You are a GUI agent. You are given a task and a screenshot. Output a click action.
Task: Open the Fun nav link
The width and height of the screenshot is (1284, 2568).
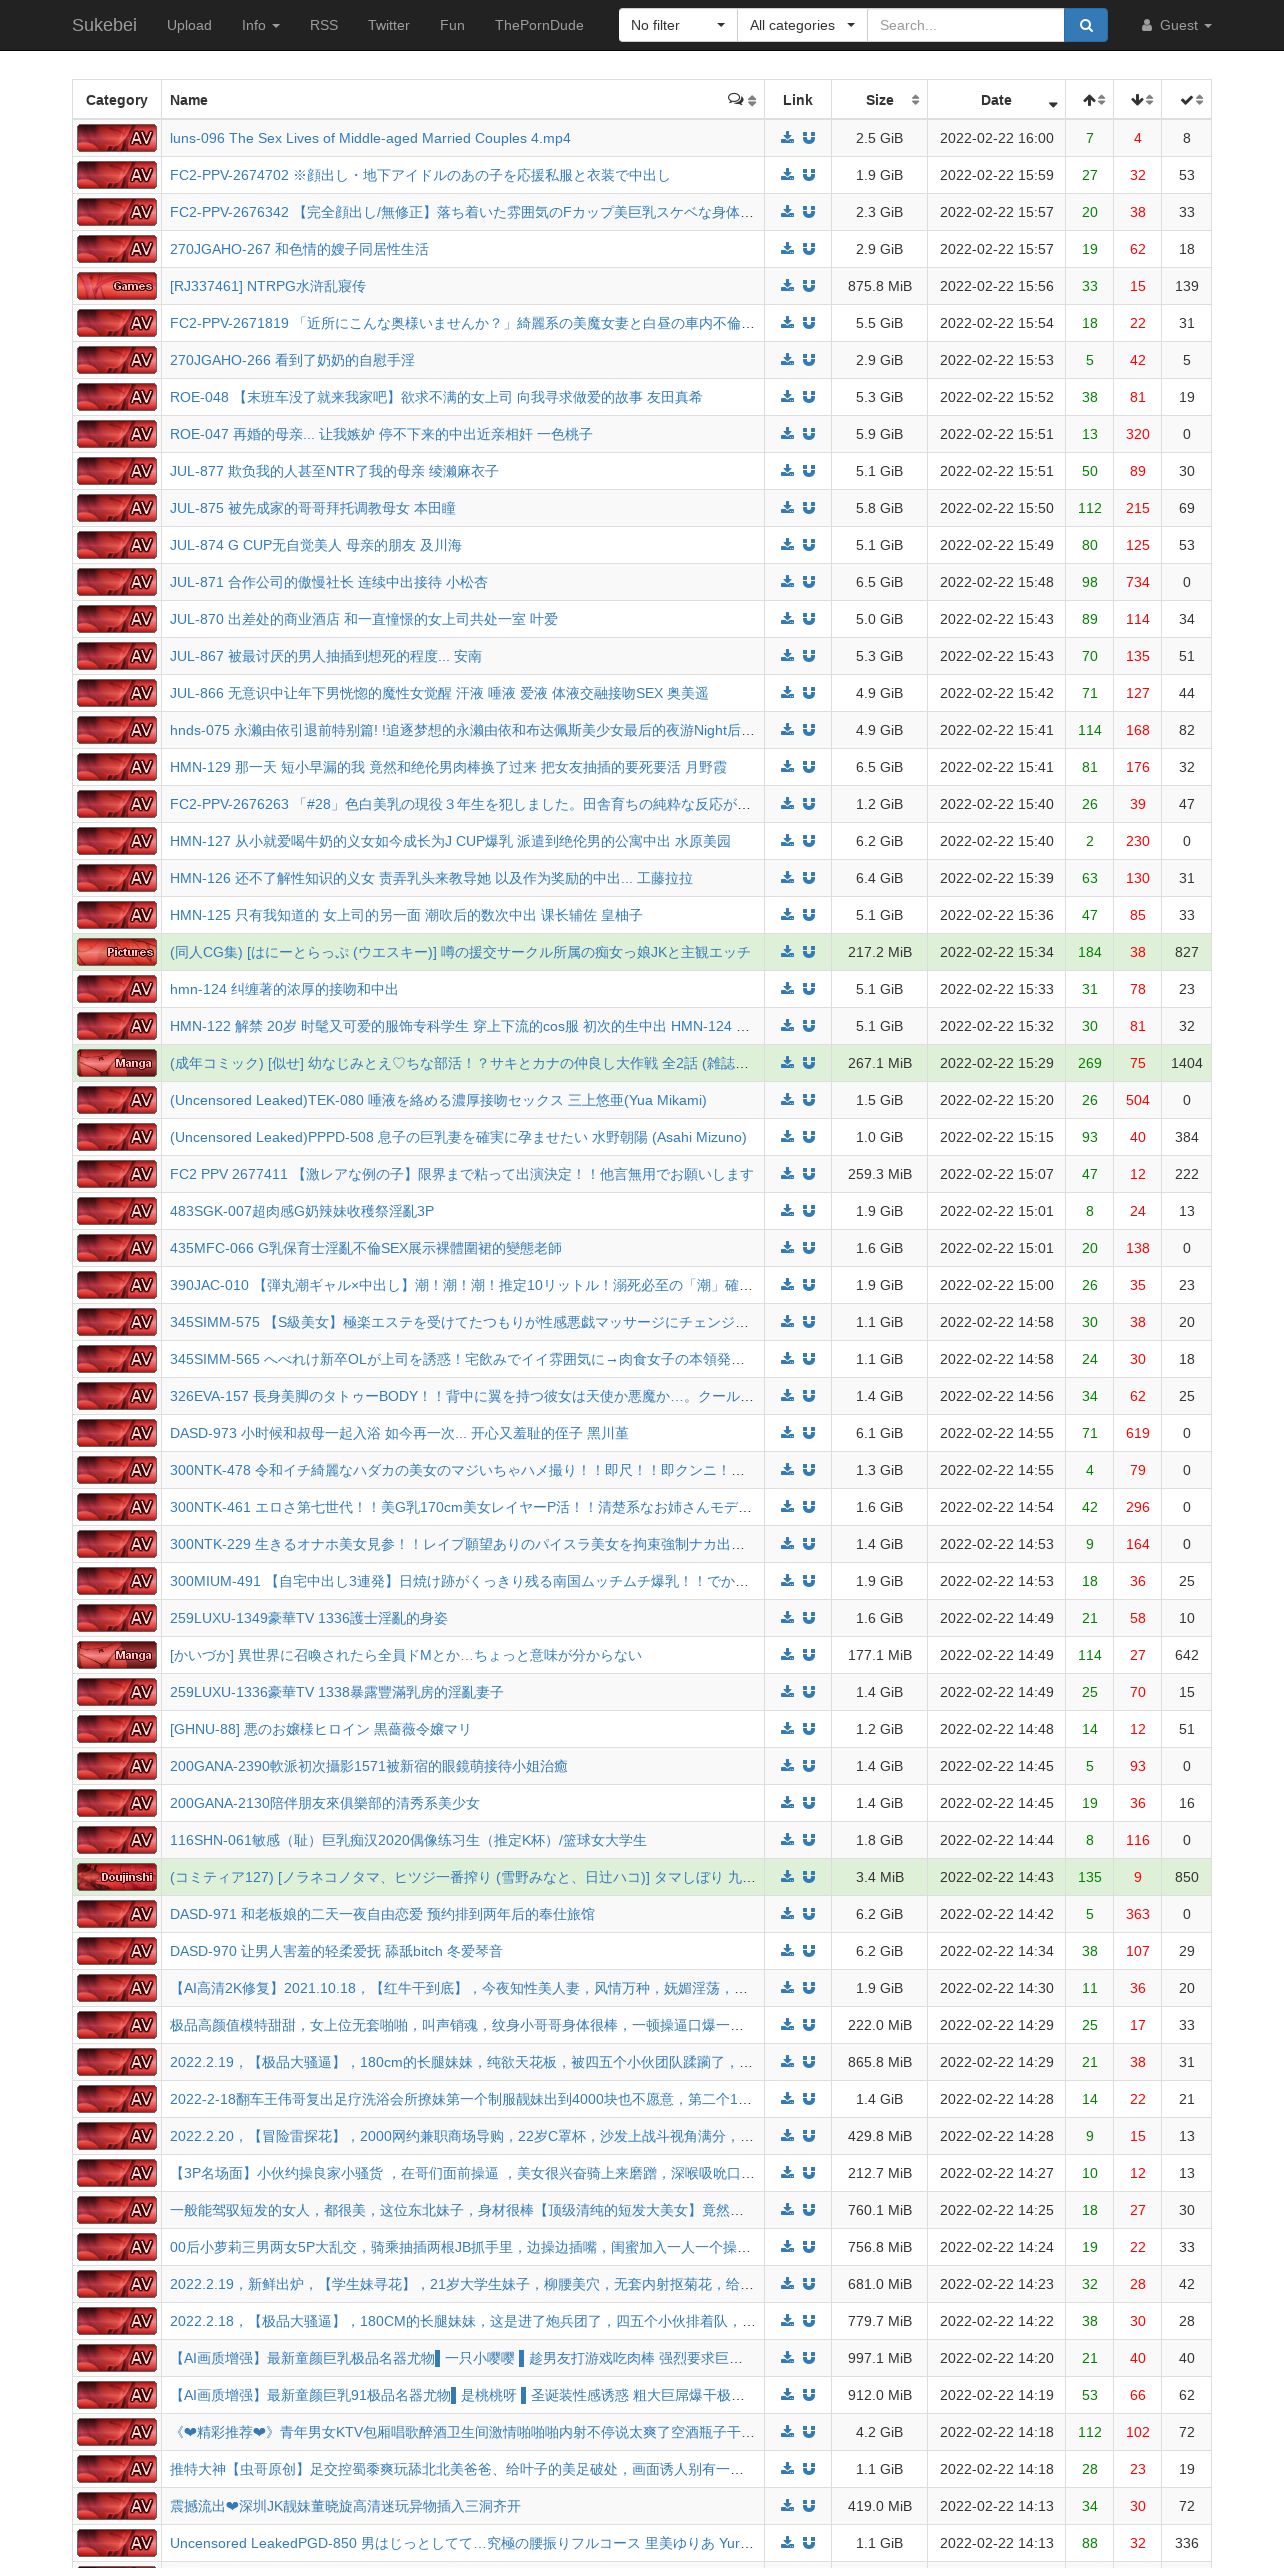(452, 25)
